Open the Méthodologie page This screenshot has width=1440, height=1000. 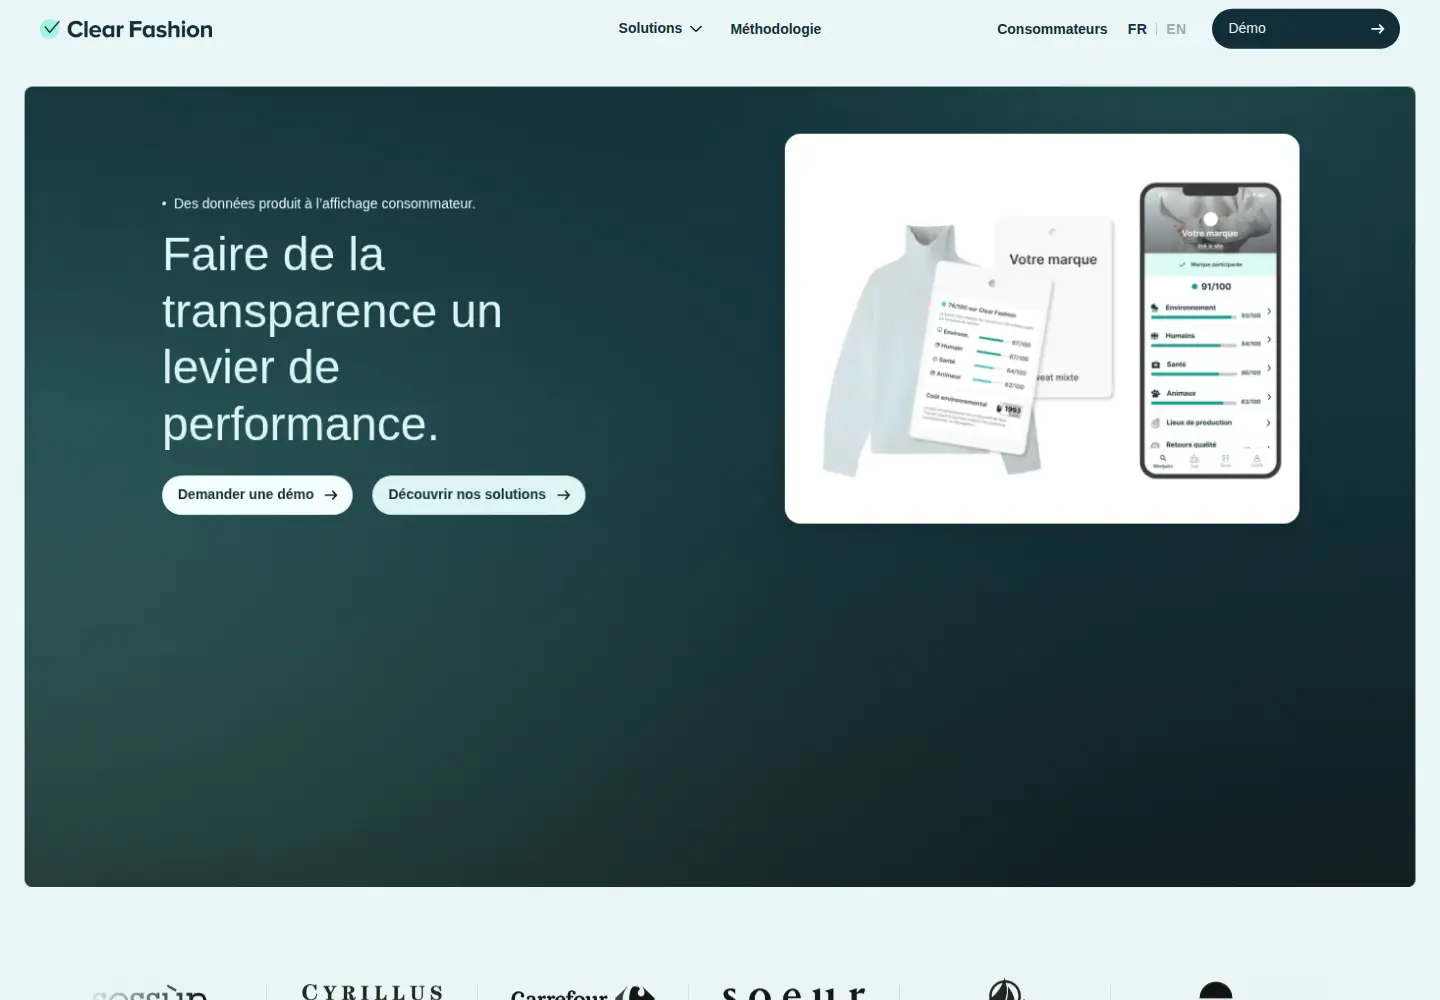pos(776,29)
